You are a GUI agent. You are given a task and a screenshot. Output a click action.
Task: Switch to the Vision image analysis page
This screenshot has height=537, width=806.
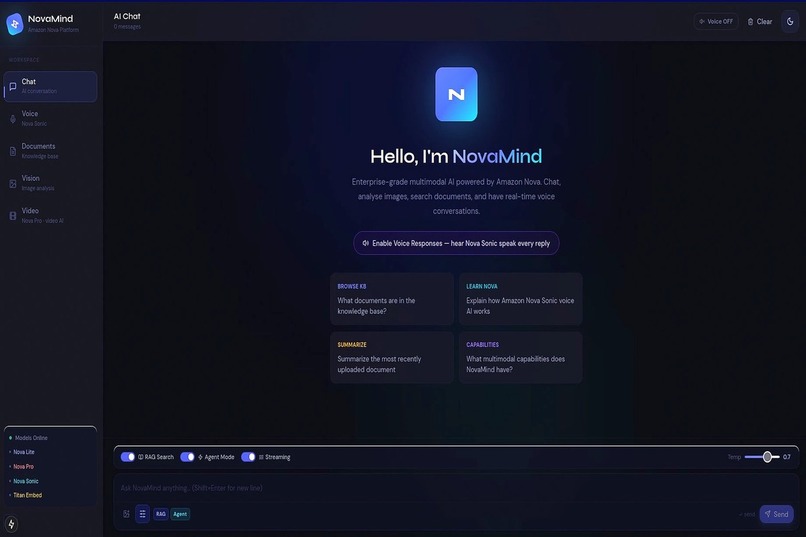pos(50,183)
